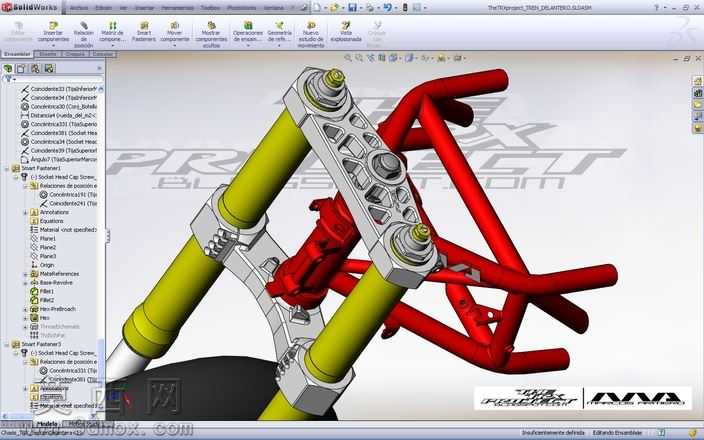Screen dimensions: 704x440
Task: Collapse Smart Fastener1 tree node
Action: point(7,168)
